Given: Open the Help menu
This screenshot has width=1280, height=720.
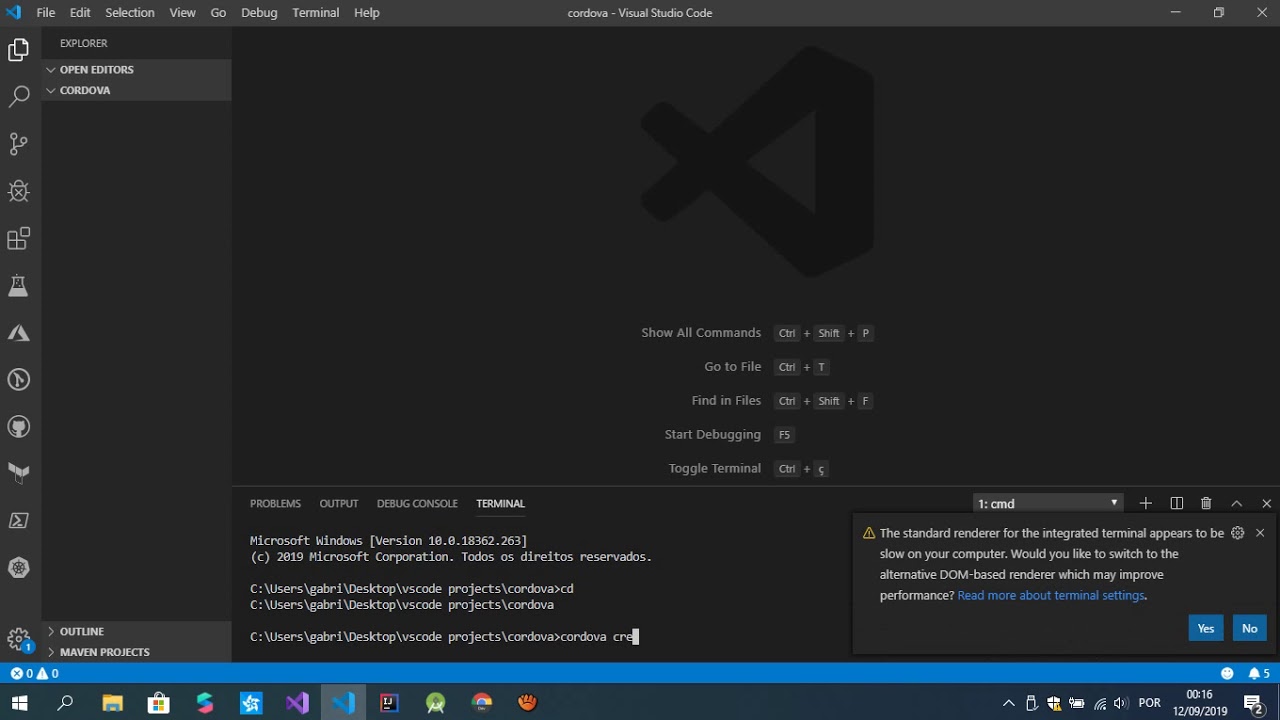Looking at the screenshot, I should [367, 13].
